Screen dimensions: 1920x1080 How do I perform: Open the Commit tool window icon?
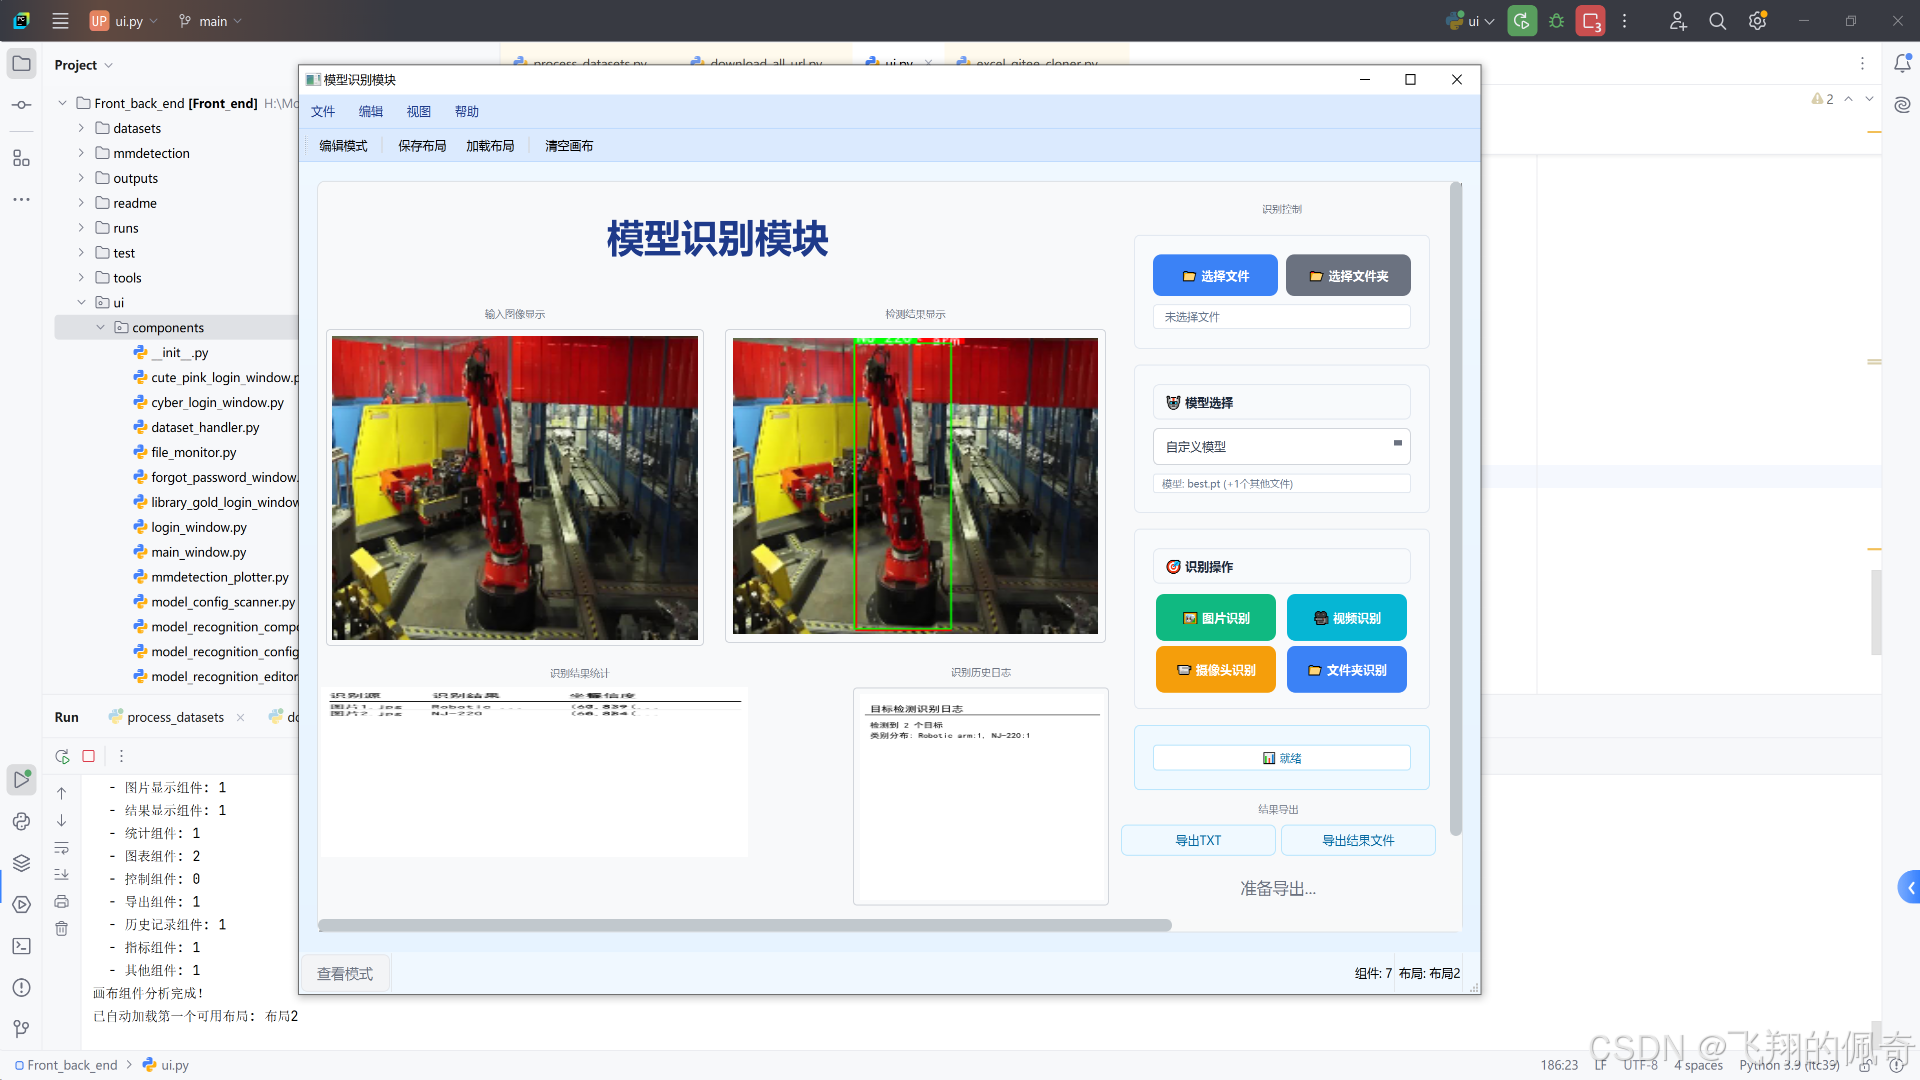(x=21, y=105)
